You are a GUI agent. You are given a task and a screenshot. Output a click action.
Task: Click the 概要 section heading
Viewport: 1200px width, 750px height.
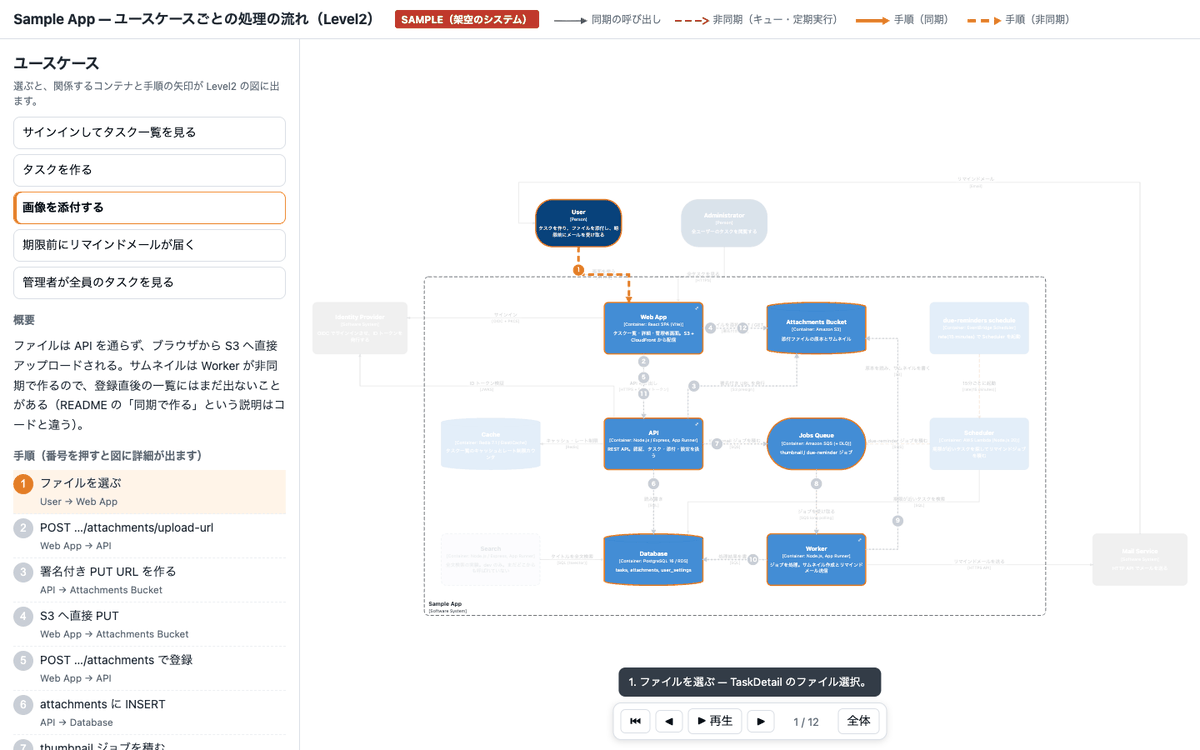pyautogui.click(x=24, y=320)
